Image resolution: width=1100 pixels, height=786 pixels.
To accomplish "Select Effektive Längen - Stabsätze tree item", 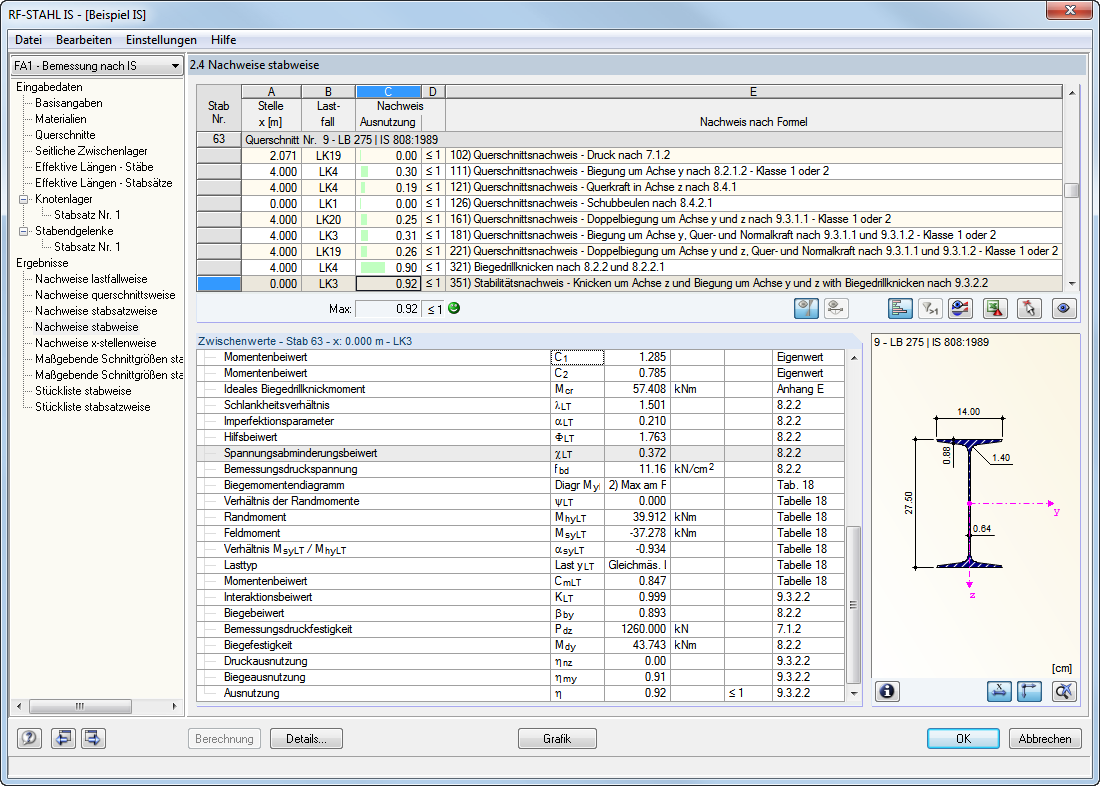I will (104, 183).
